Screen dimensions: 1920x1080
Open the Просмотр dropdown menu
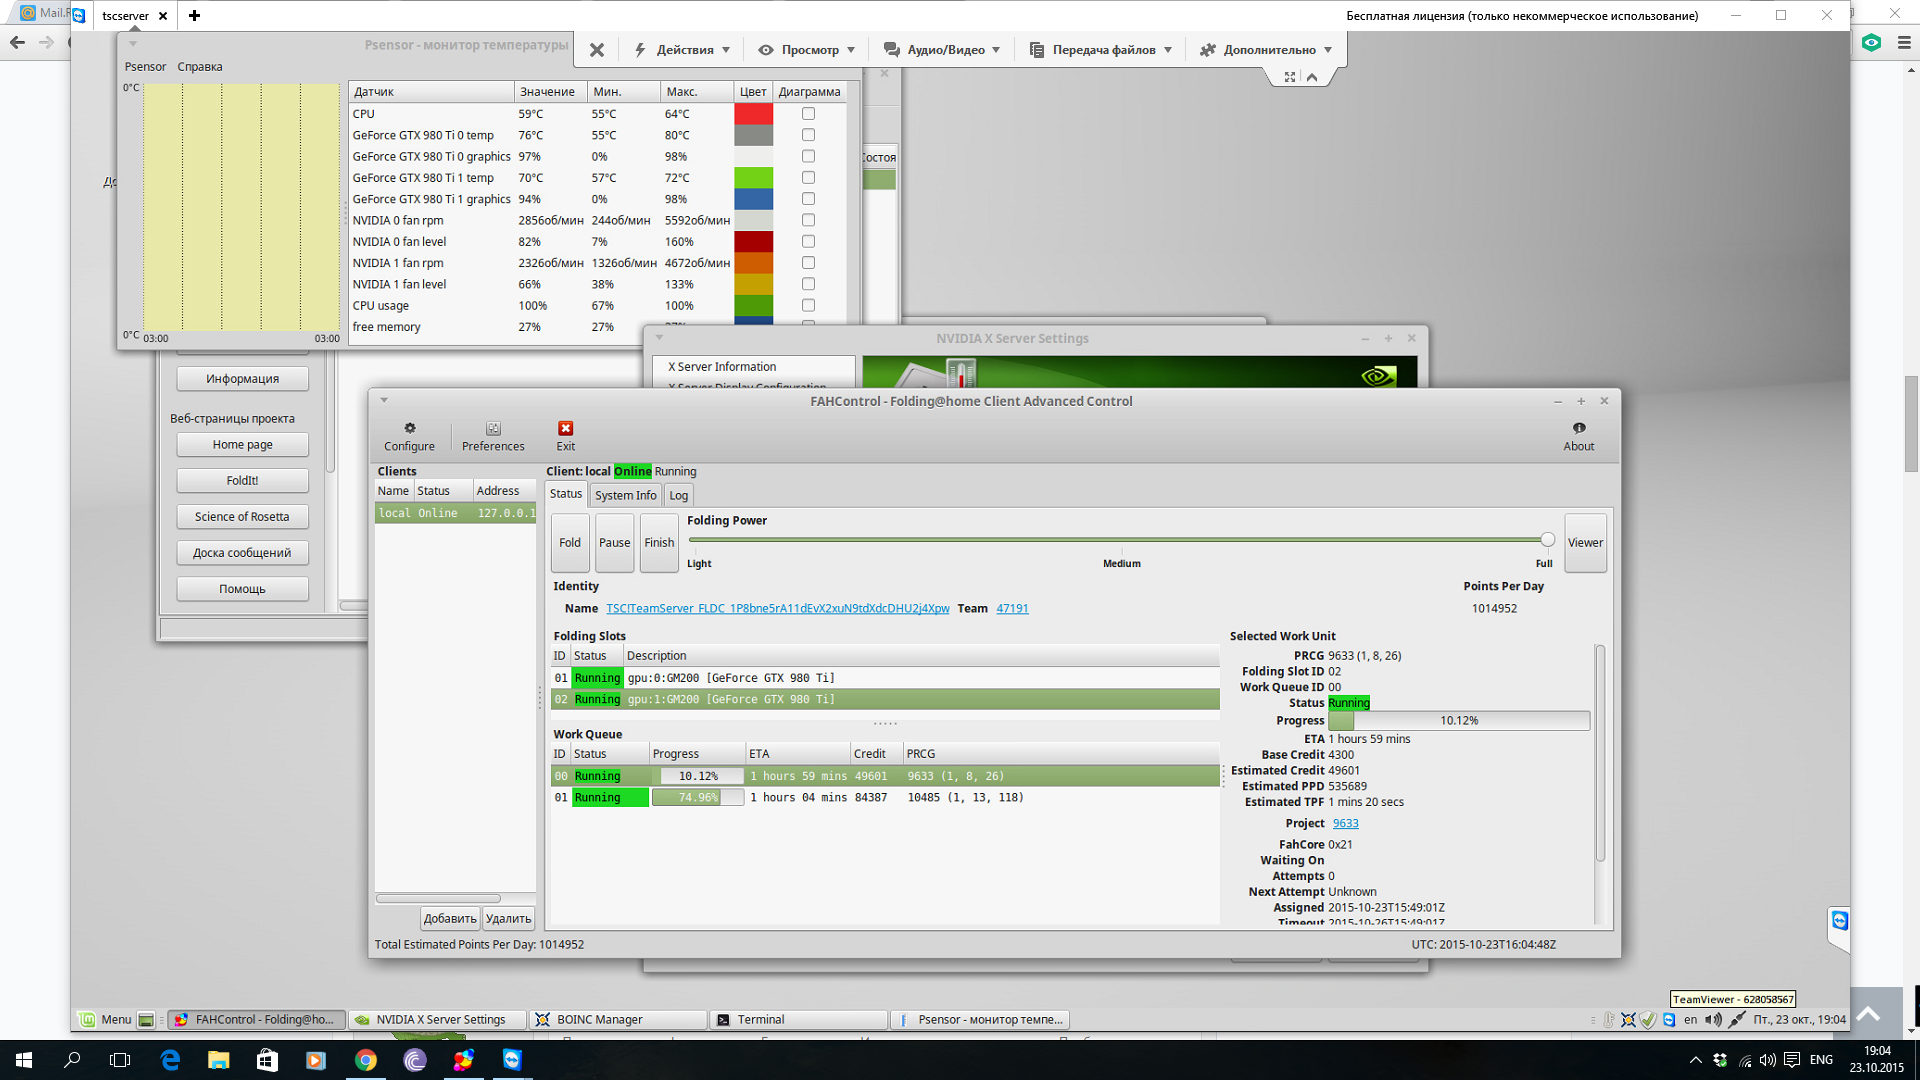(808, 49)
